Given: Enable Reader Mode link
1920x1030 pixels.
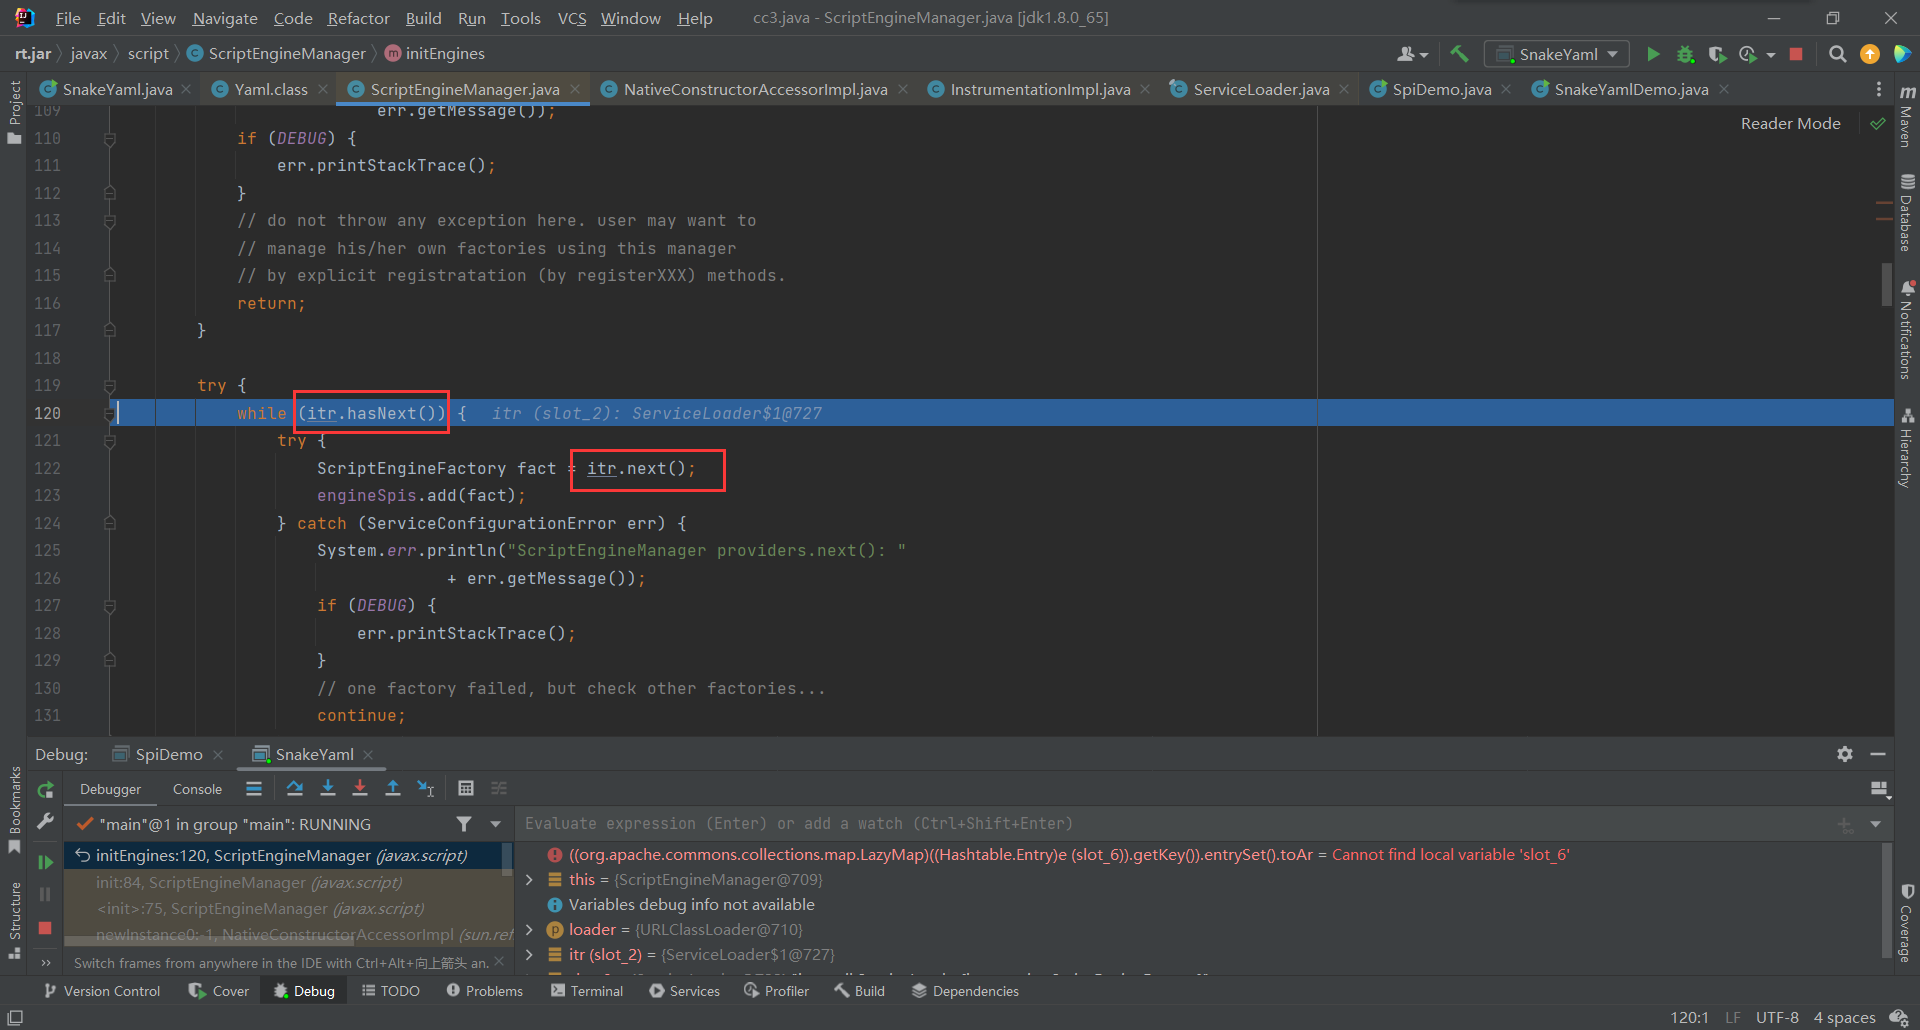Looking at the screenshot, I should click(x=1790, y=123).
